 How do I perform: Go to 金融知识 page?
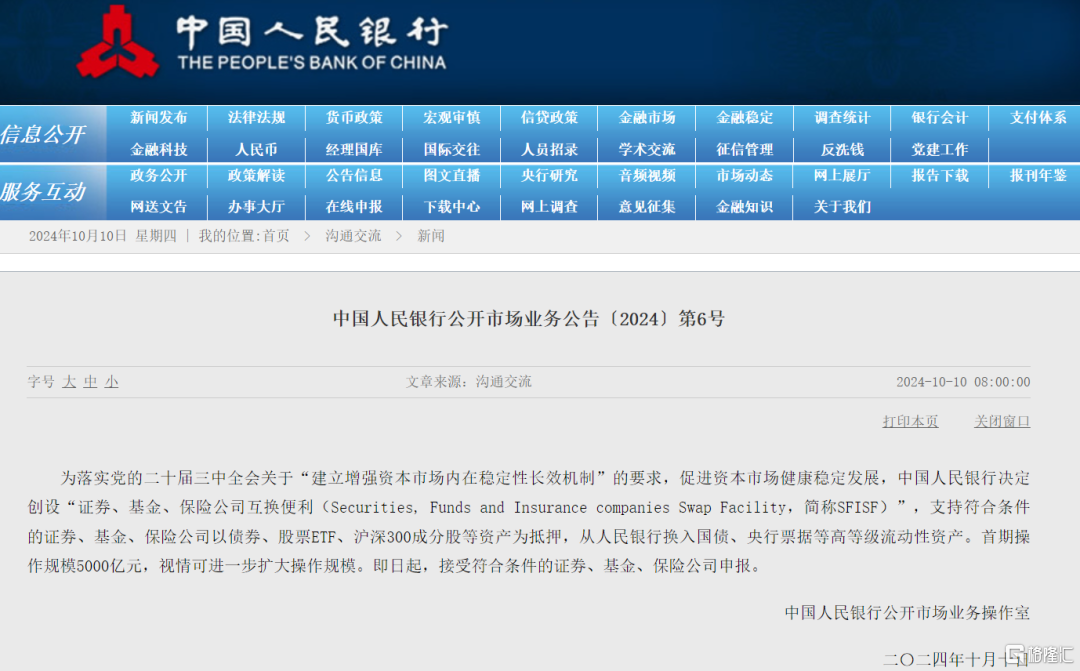pyautogui.click(x=745, y=207)
